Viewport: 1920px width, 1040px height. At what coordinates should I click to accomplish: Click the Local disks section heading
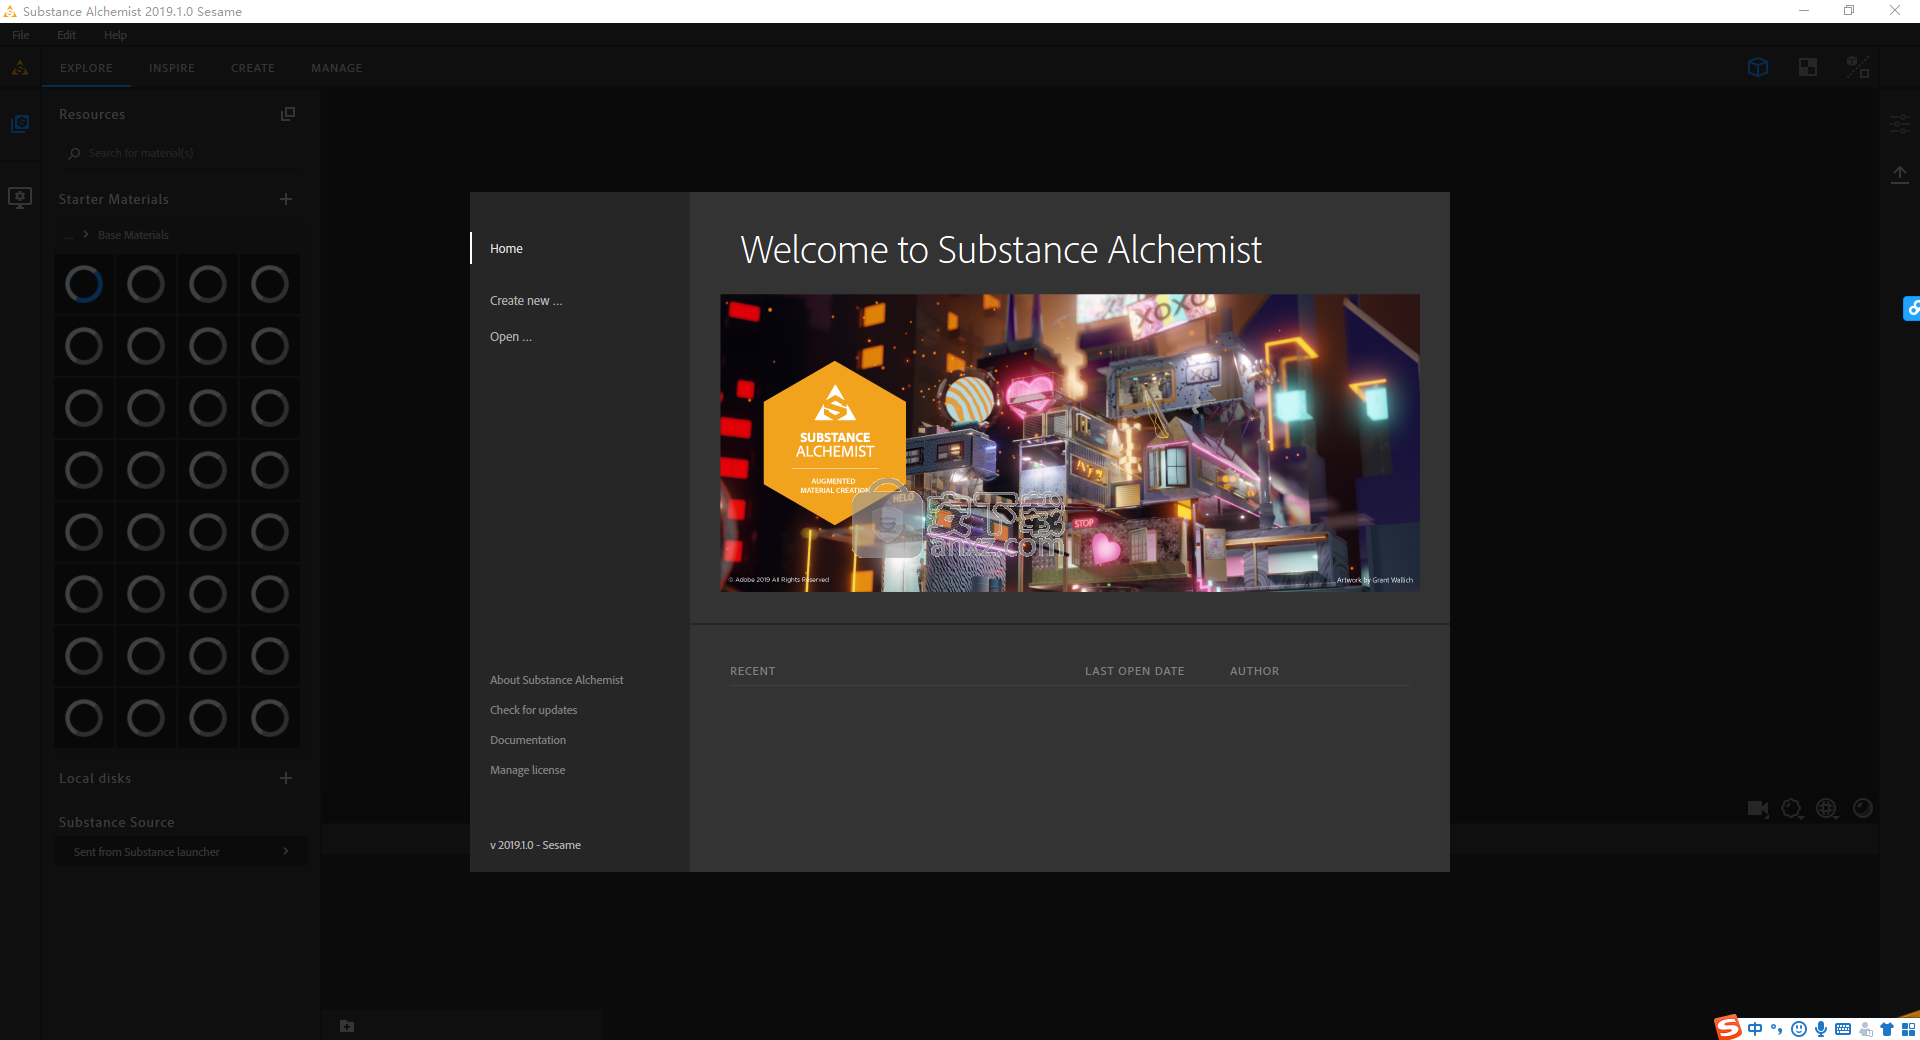tap(95, 778)
